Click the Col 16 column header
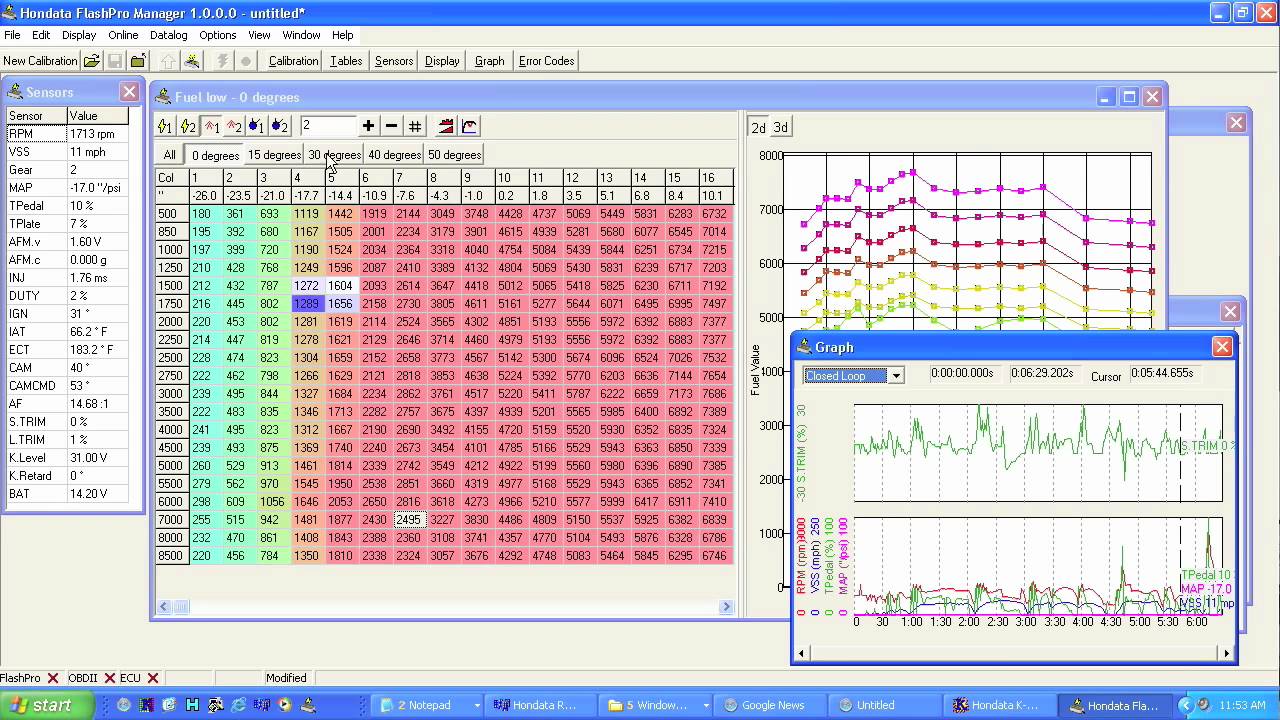This screenshot has width=1280, height=720. click(714, 178)
